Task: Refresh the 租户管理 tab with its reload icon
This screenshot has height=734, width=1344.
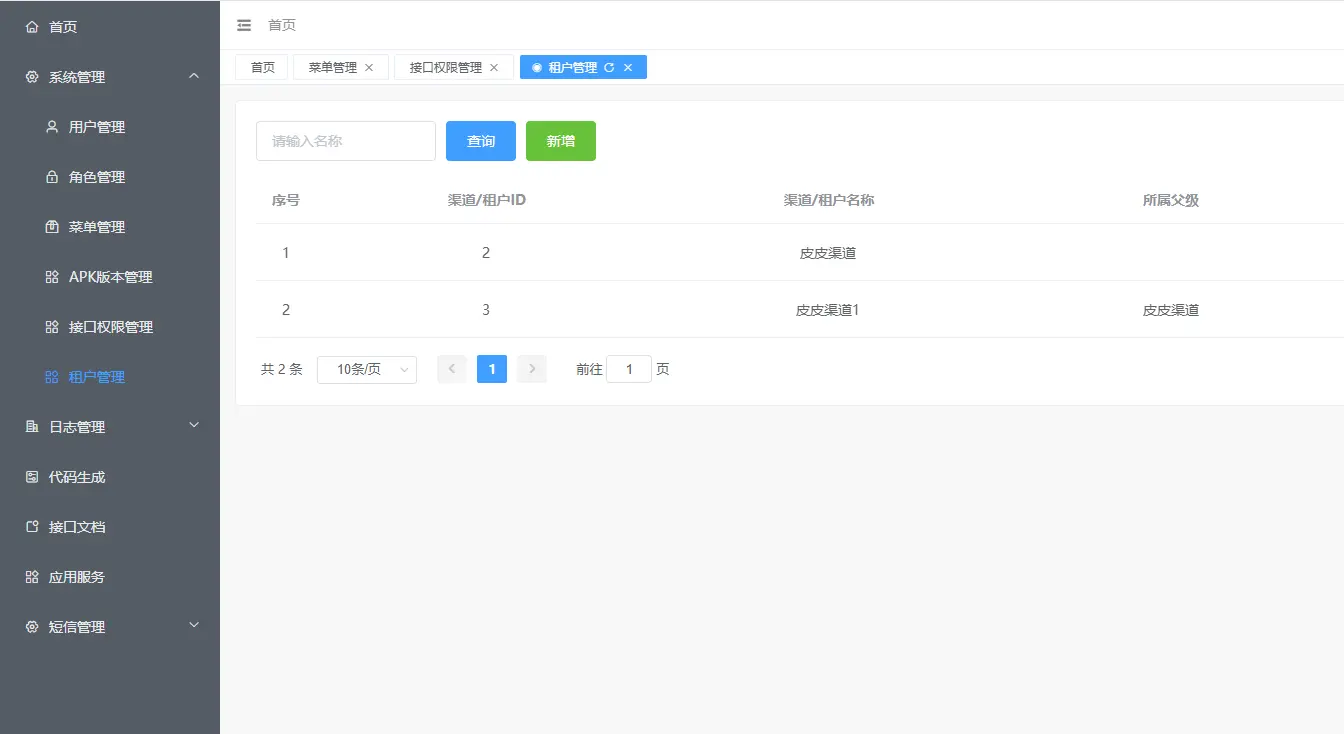Action: [611, 66]
